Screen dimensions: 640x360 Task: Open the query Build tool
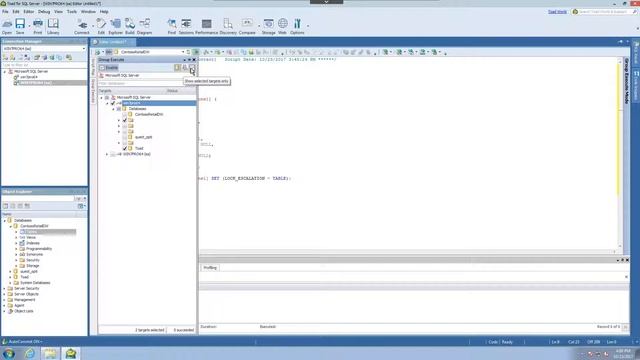click(x=130, y=26)
